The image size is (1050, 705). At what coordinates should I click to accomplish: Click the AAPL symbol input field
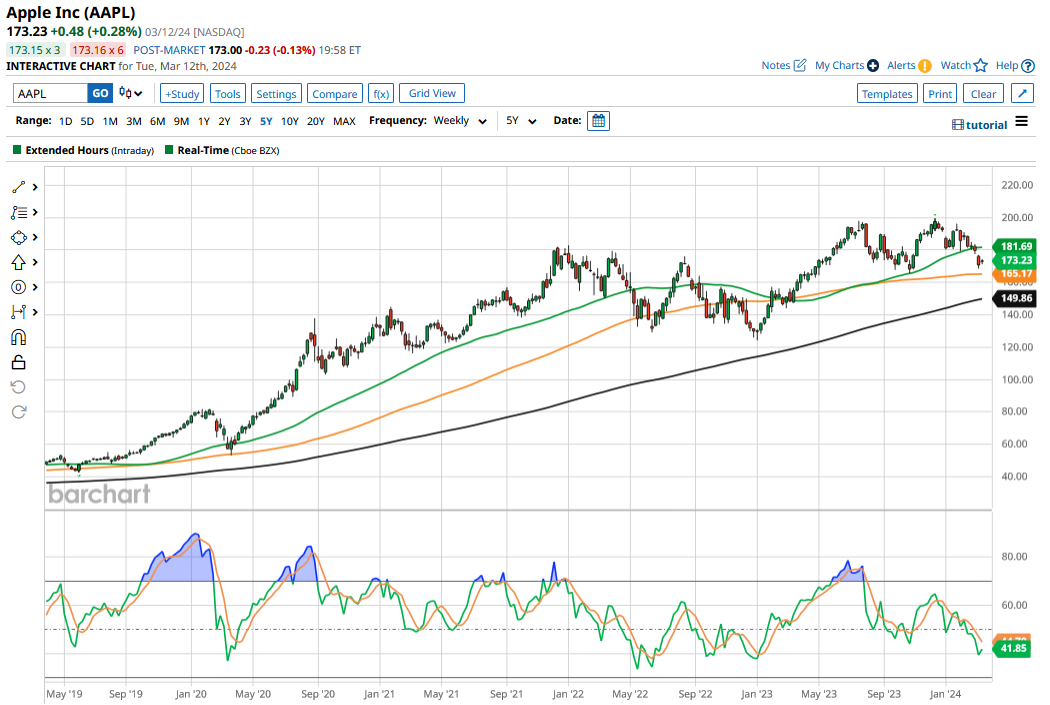click(50, 93)
